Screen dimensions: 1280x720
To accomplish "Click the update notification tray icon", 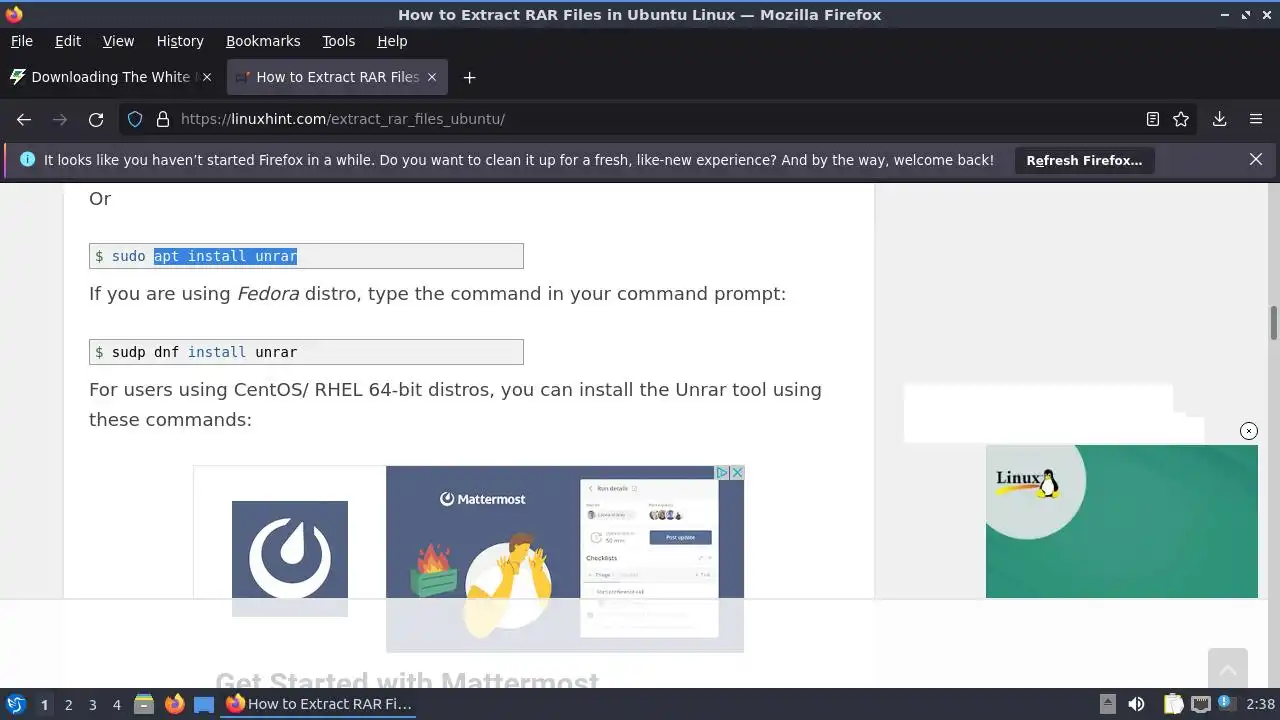I will click(1225, 704).
